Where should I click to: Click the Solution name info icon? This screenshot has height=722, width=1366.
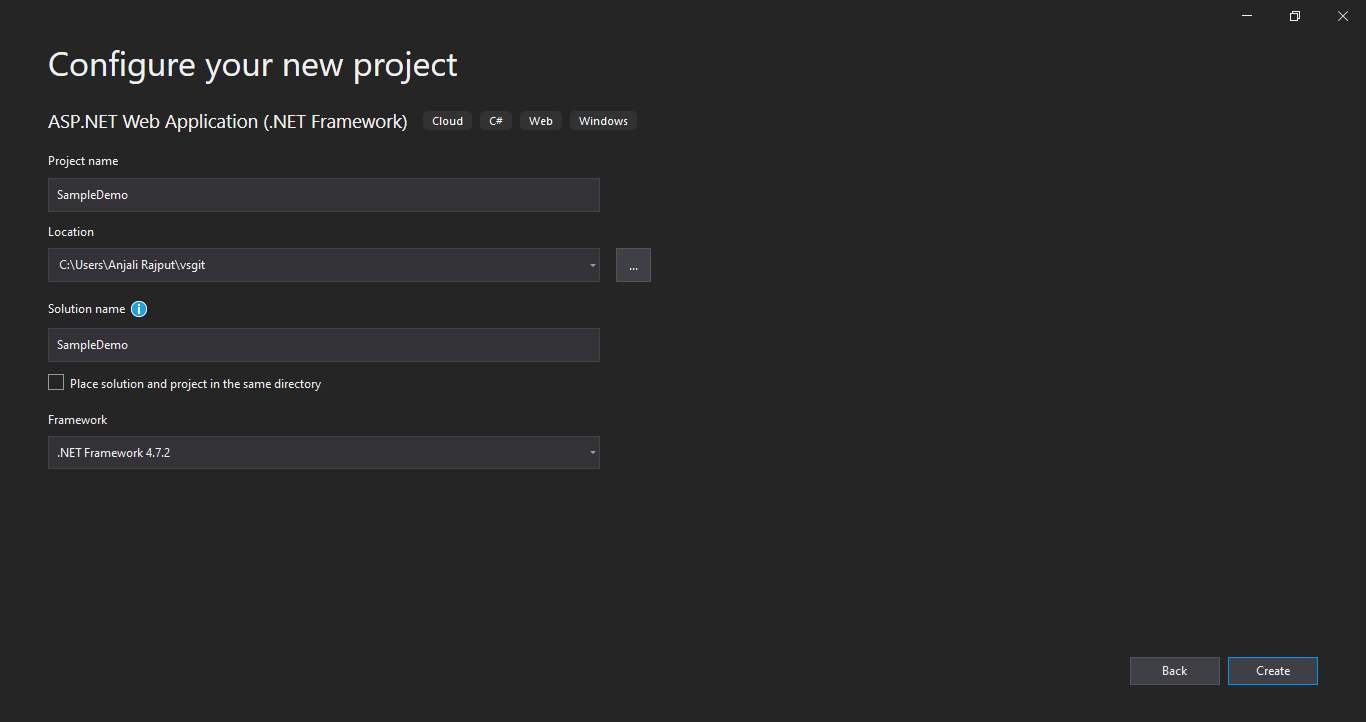(139, 309)
